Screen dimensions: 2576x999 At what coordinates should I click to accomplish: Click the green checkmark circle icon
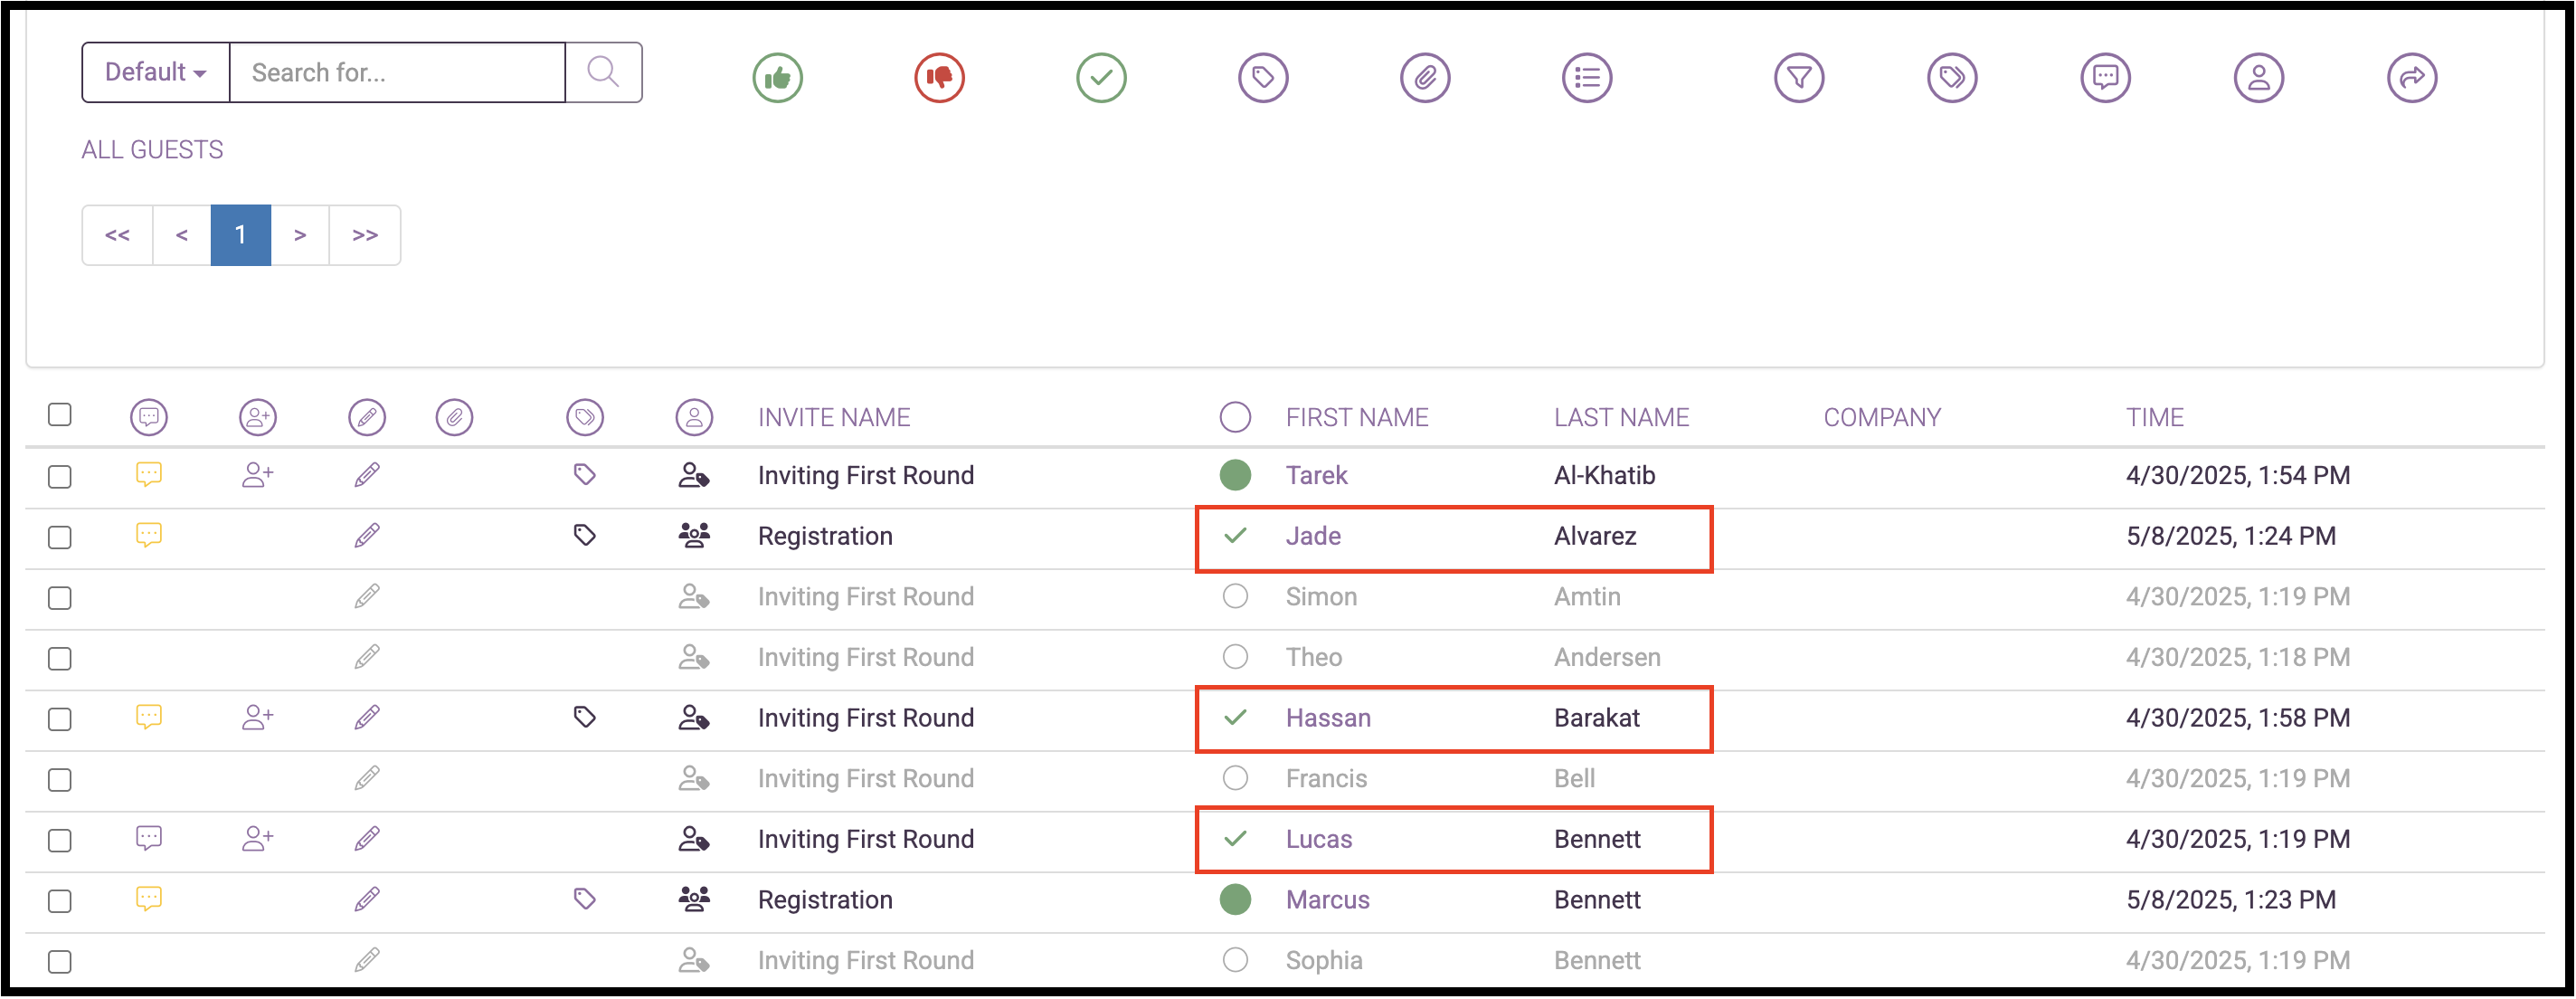(1101, 77)
